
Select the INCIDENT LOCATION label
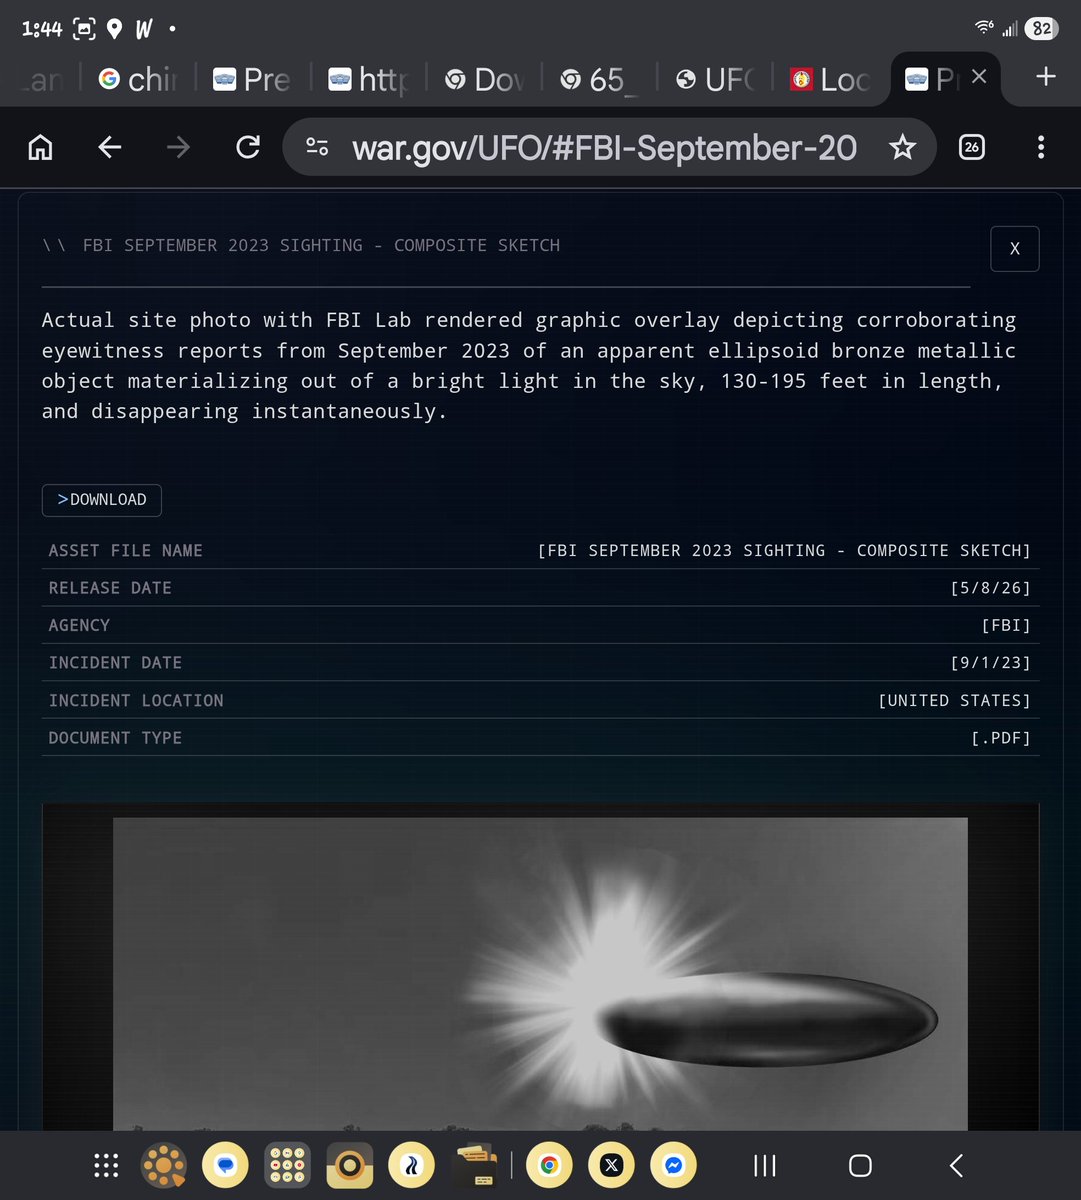pos(136,701)
